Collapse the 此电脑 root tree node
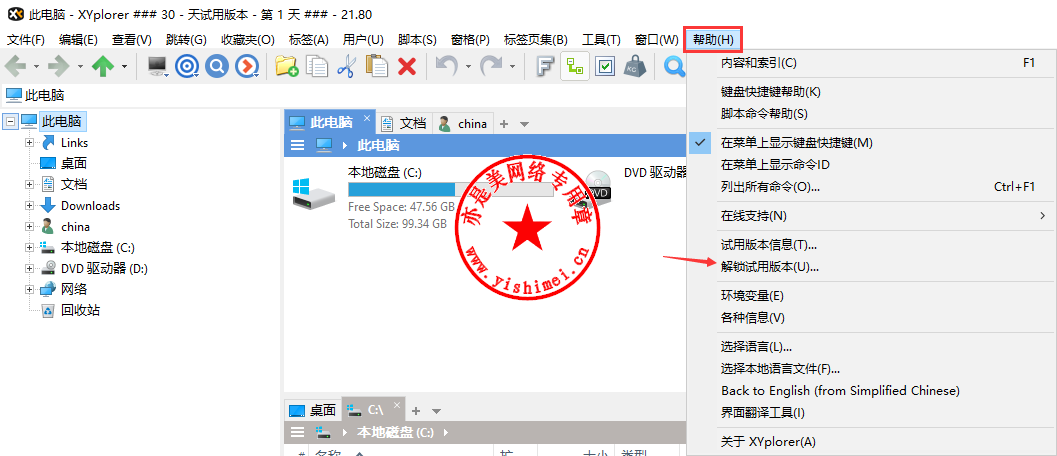 pyautogui.click(x=9, y=122)
